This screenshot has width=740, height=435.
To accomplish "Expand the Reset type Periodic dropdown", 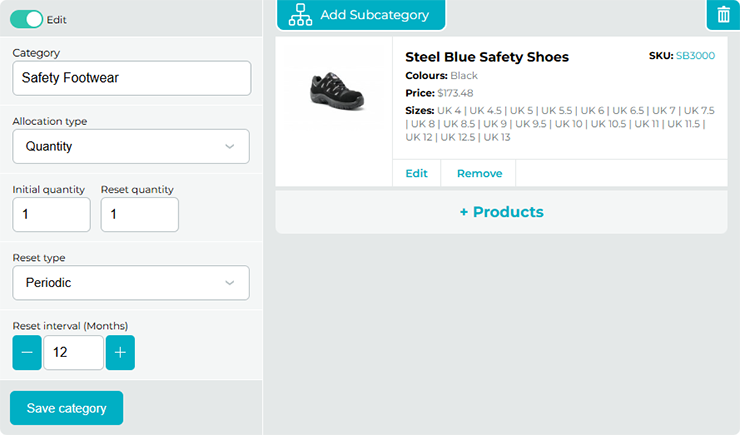I will pyautogui.click(x=131, y=283).
